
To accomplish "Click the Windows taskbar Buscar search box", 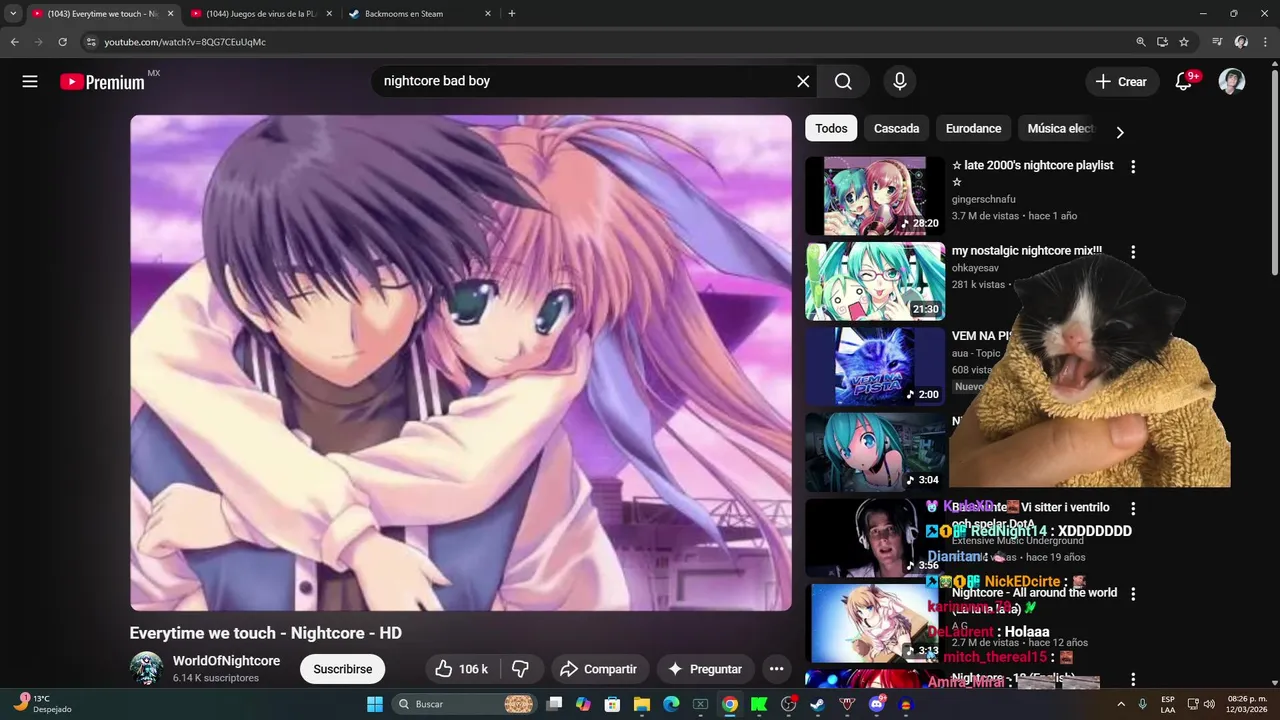I will pos(465,704).
